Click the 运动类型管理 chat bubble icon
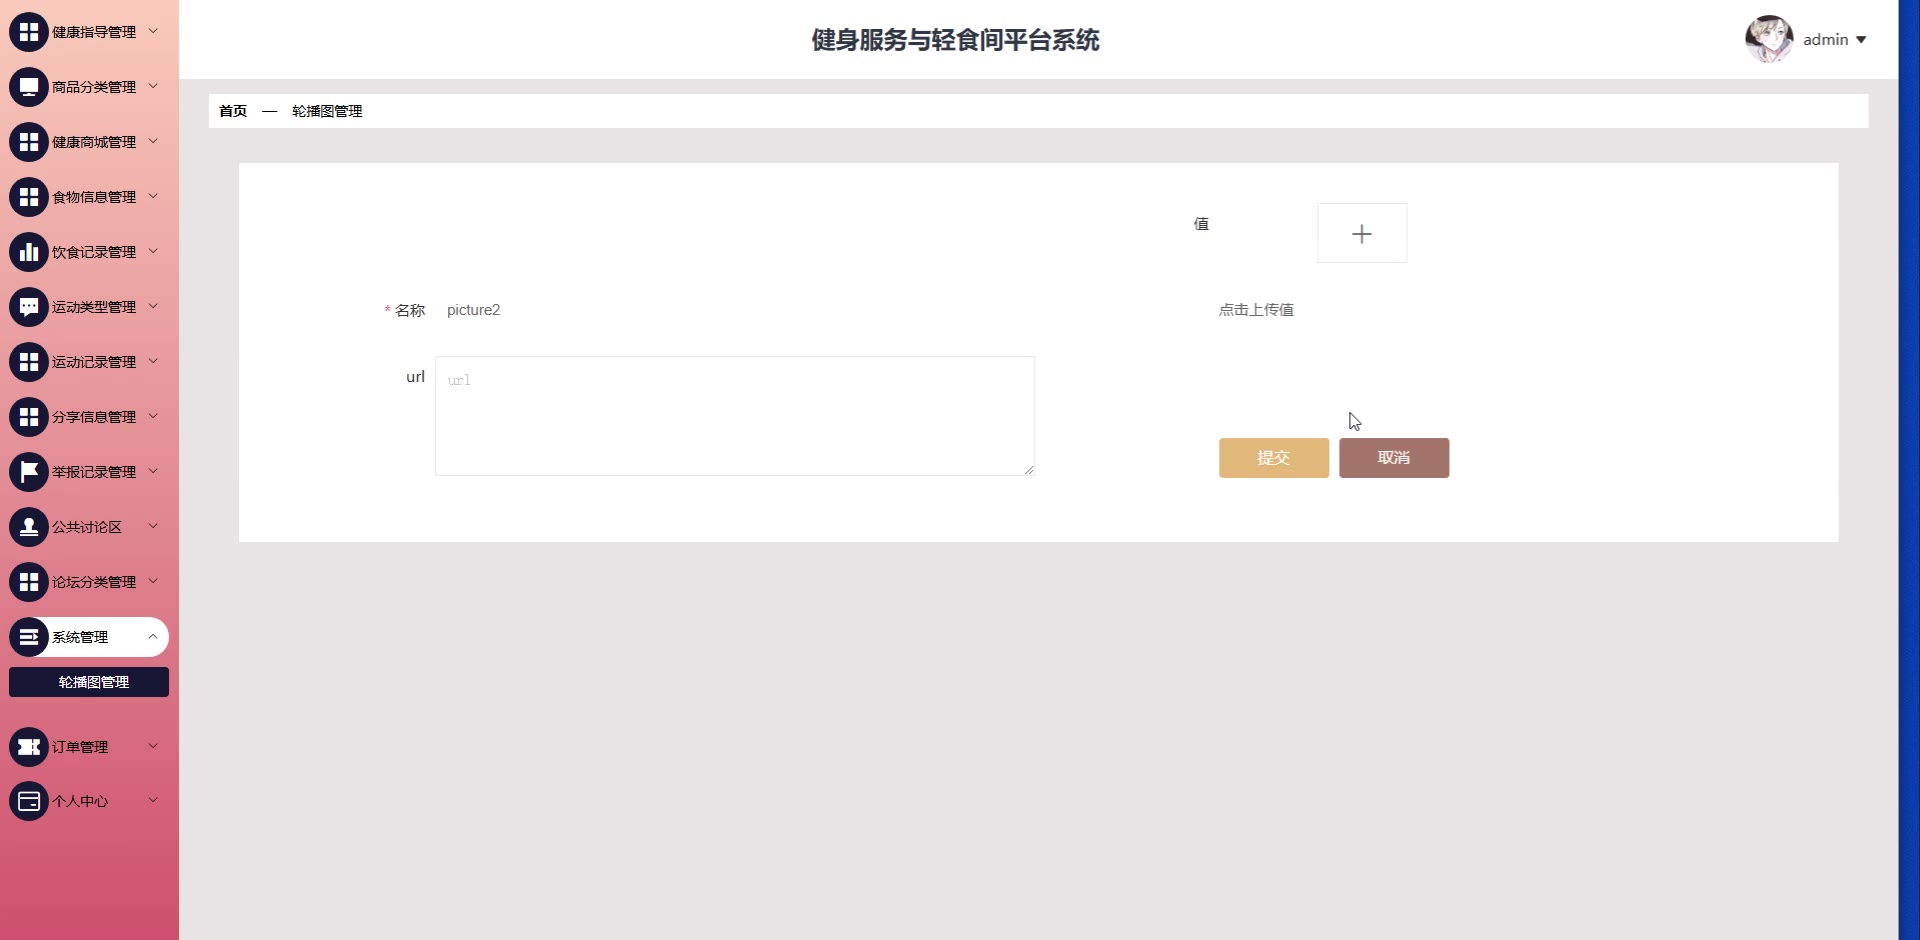Screen dimensions: 1920x940 (29, 307)
